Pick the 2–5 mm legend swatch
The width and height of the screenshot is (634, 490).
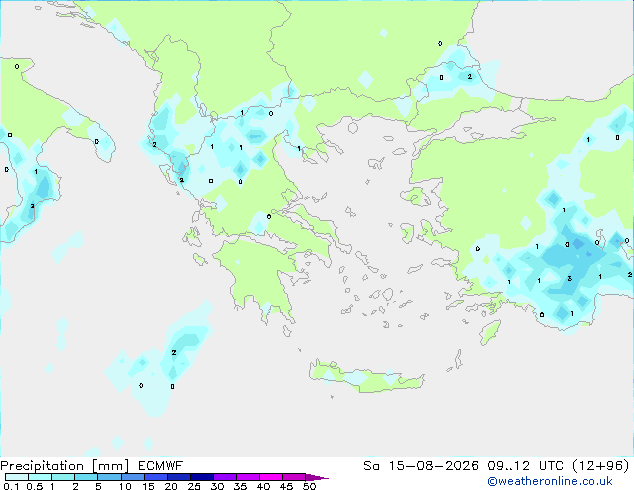click(x=86, y=477)
